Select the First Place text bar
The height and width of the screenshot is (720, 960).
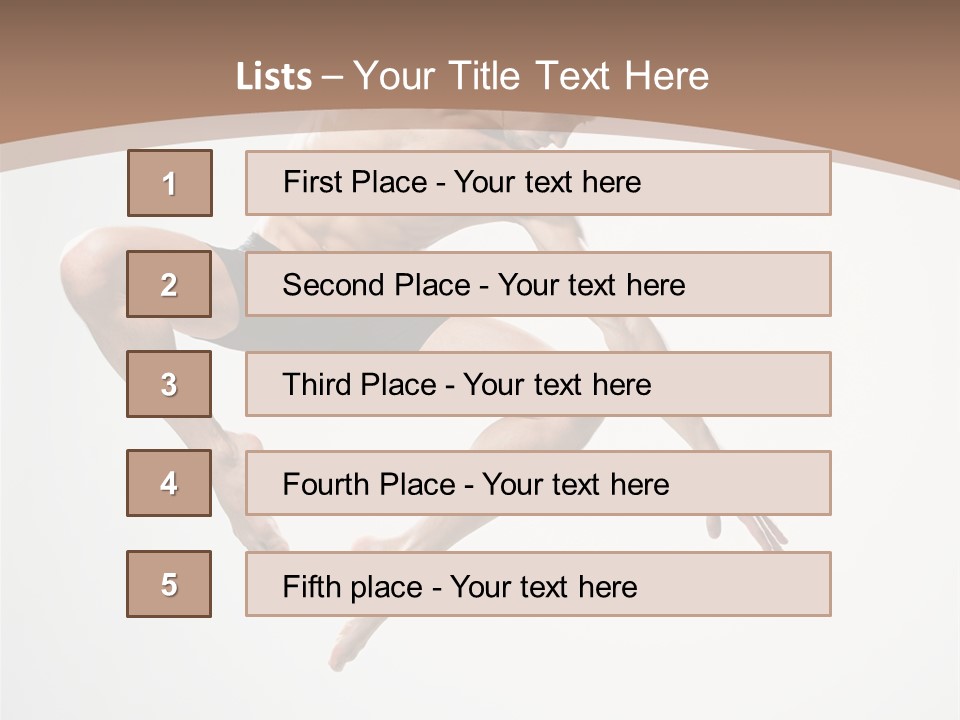538,183
